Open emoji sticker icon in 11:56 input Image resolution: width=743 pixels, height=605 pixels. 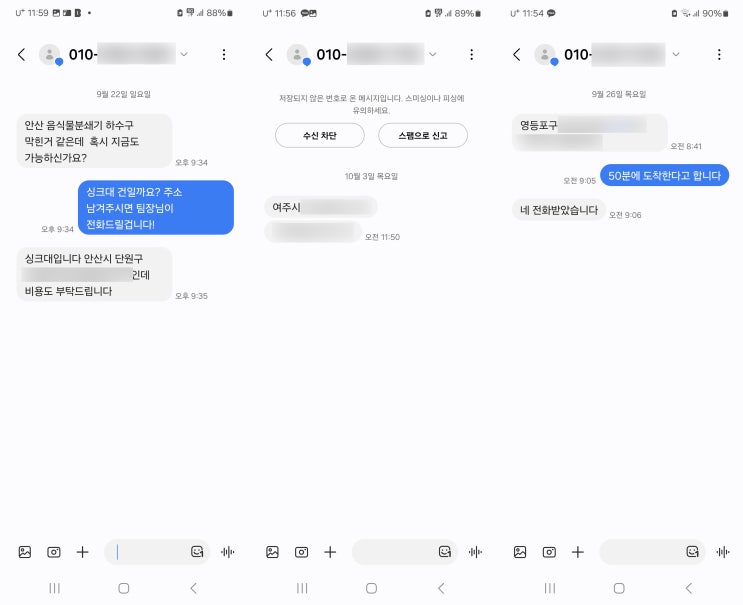coord(444,551)
